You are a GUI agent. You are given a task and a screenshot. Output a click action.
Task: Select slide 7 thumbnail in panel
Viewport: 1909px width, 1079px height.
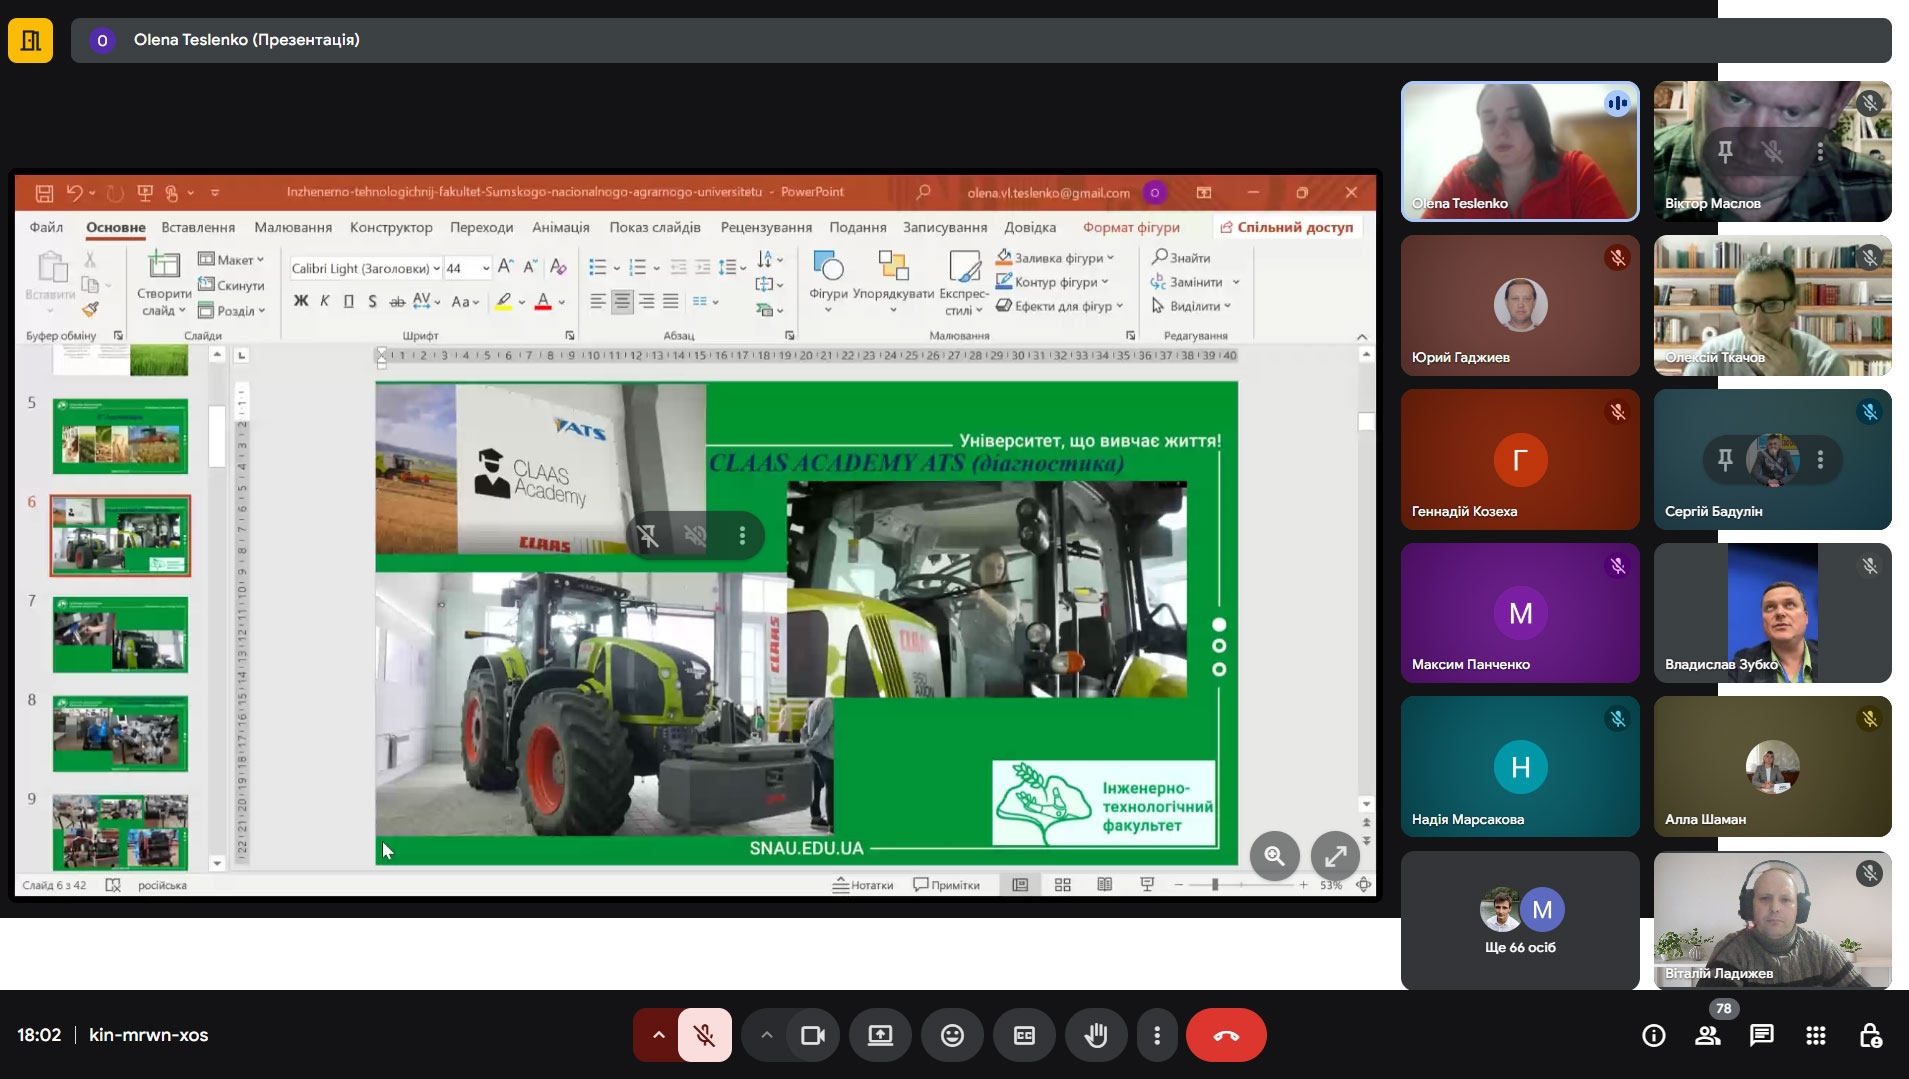click(x=120, y=634)
